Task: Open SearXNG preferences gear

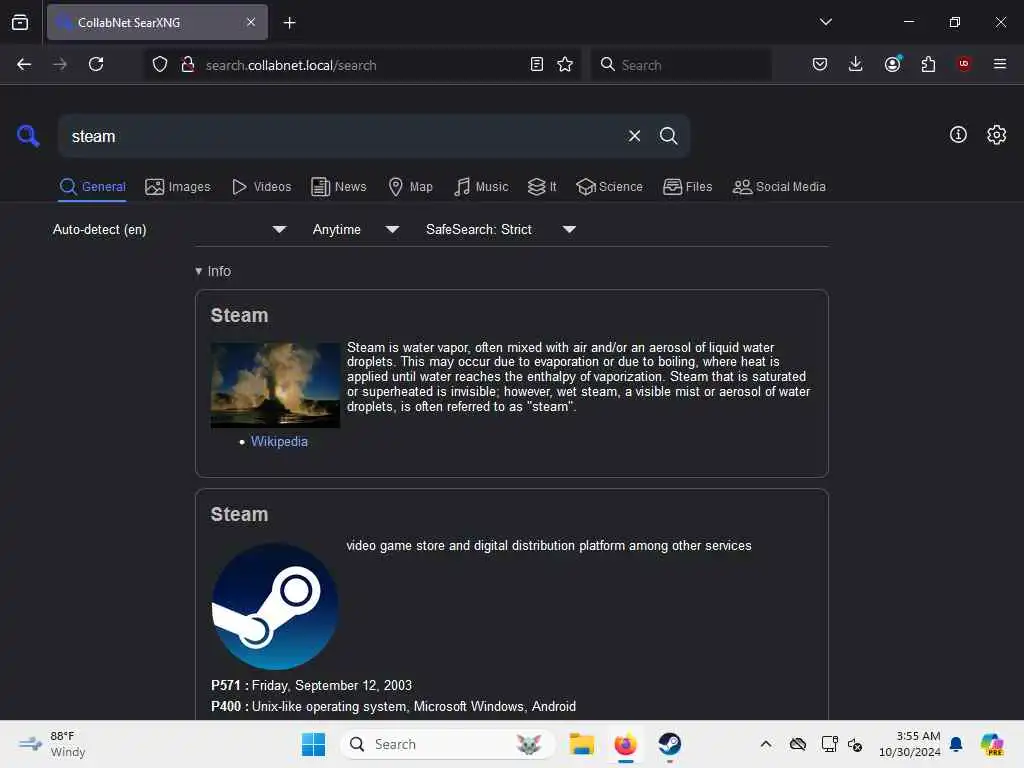Action: pyautogui.click(x=996, y=135)
